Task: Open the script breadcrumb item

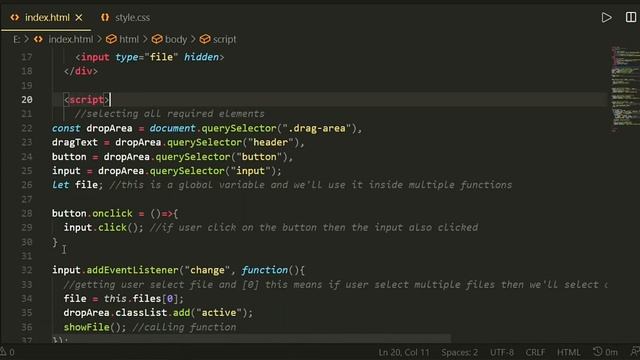Action: 224,39
